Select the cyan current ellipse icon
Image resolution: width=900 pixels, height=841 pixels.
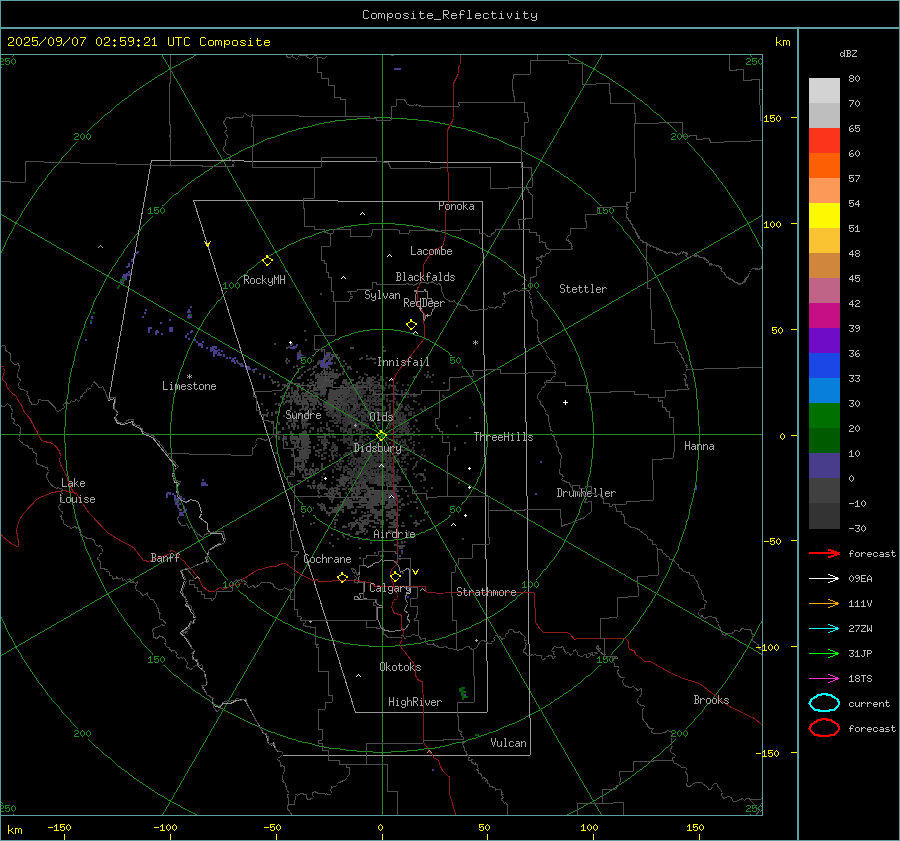pyautogui.click(x=824, y=703)
